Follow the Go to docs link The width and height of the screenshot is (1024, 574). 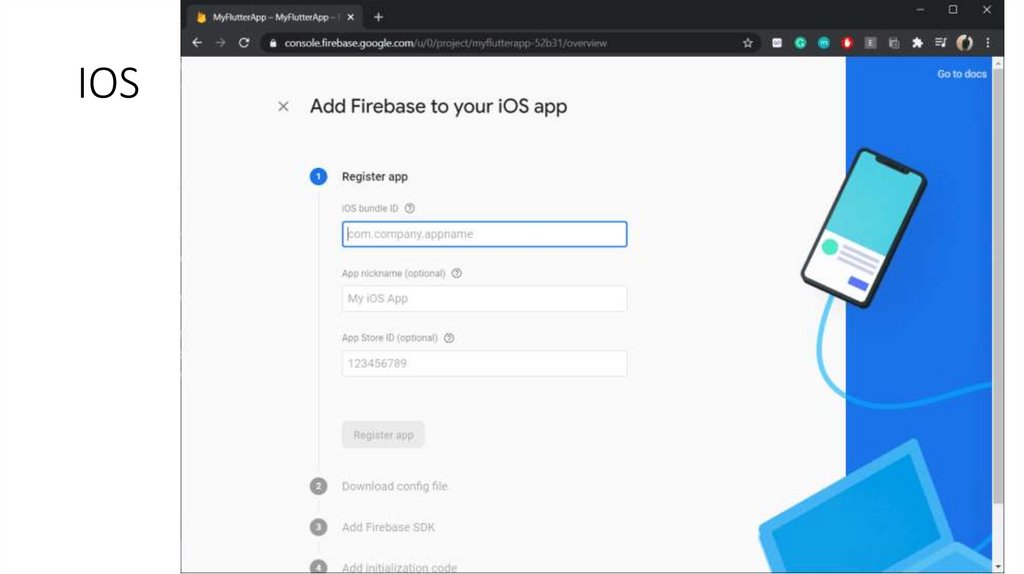tap(961, 74)
